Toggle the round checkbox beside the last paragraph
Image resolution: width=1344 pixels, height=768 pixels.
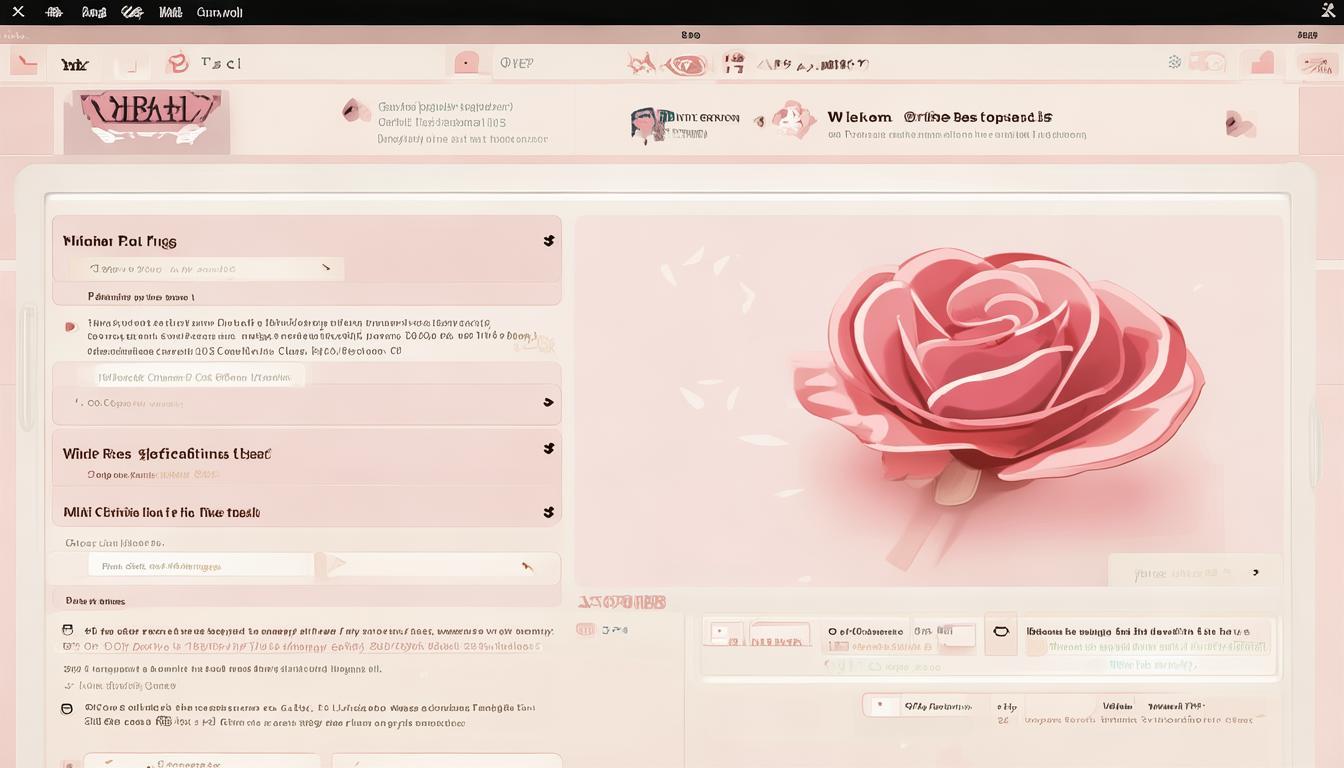coord(67,709)
